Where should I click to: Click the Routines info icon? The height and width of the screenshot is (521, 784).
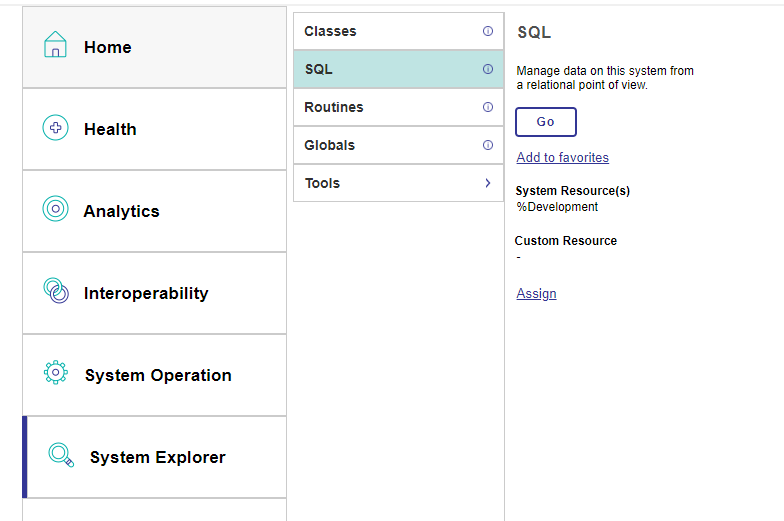pos(488,107)
